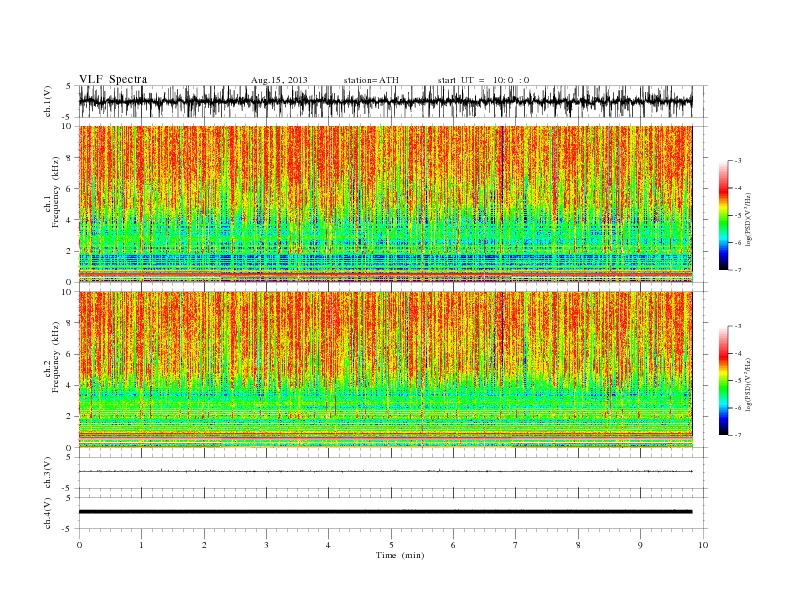Click the "-4" tick on the ch.2 color bar
Screen dimensions: 792x612
pyautogui.click(x=737, y=353)
